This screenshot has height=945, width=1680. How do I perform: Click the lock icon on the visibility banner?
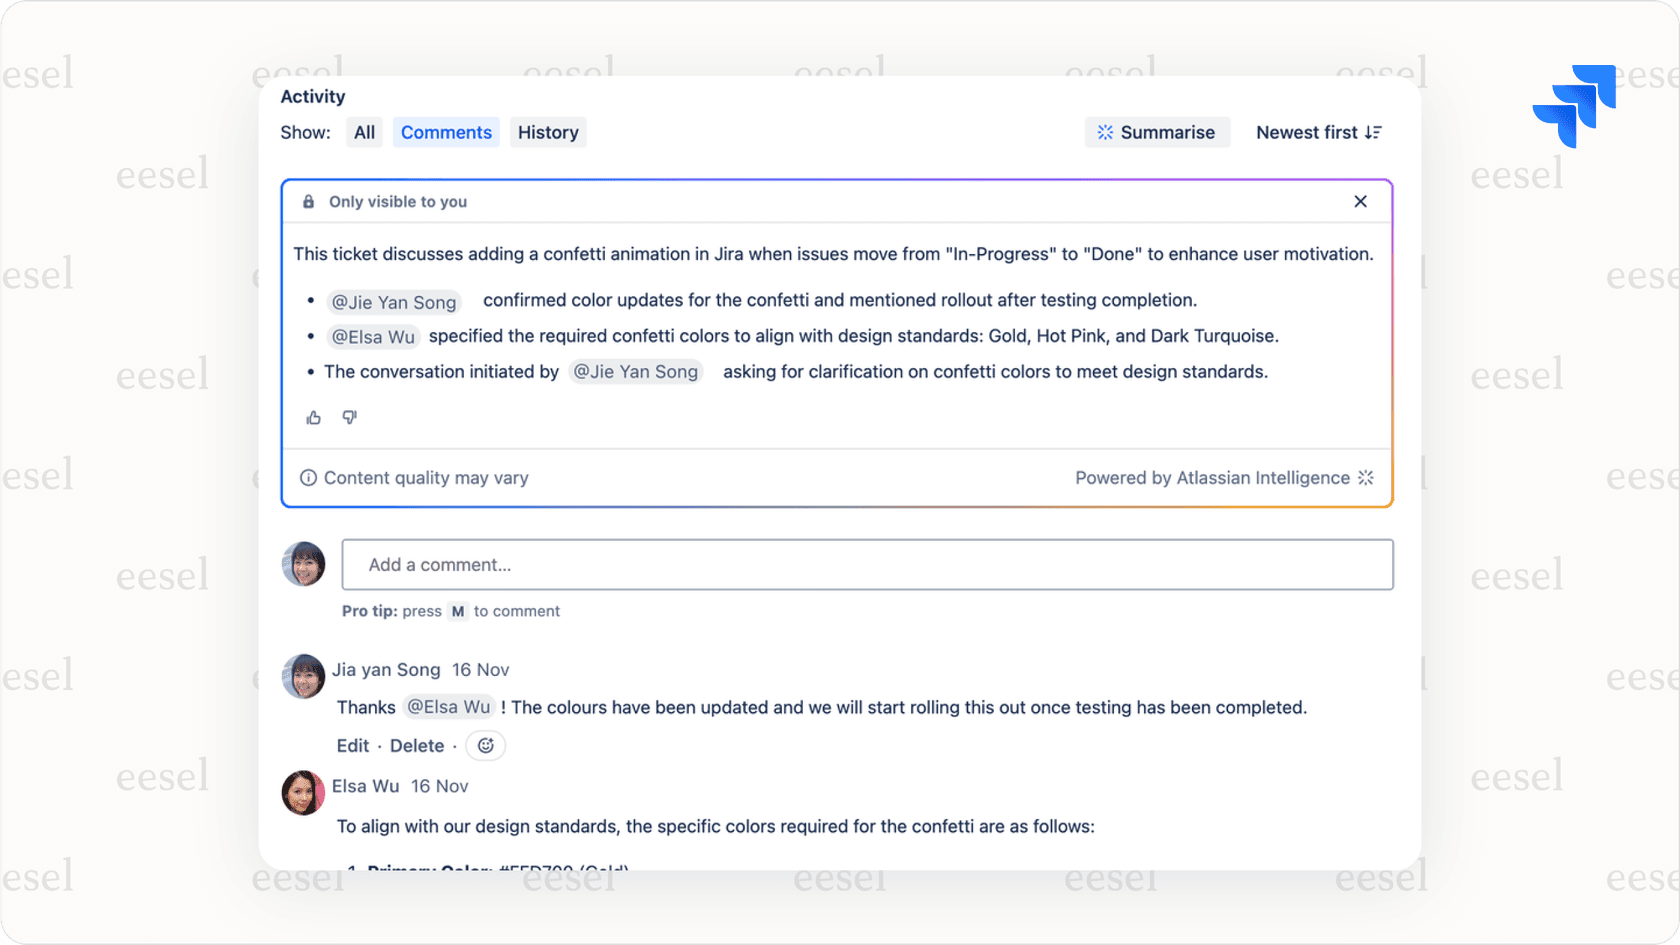point(308,201)
